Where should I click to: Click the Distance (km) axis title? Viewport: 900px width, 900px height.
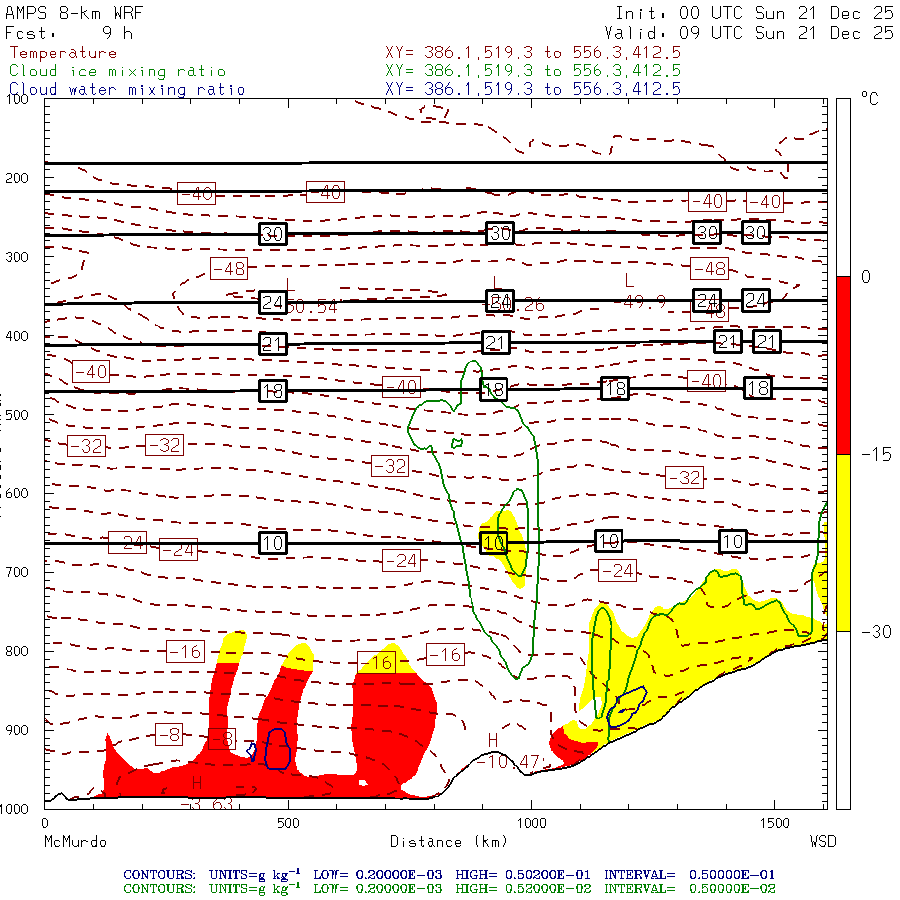click(436, 842)
